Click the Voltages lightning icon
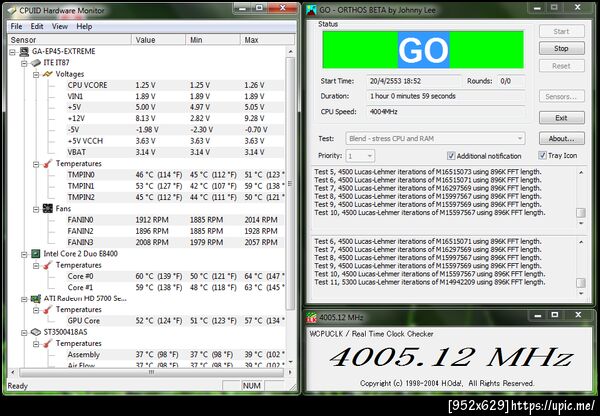 coord(47,74)
